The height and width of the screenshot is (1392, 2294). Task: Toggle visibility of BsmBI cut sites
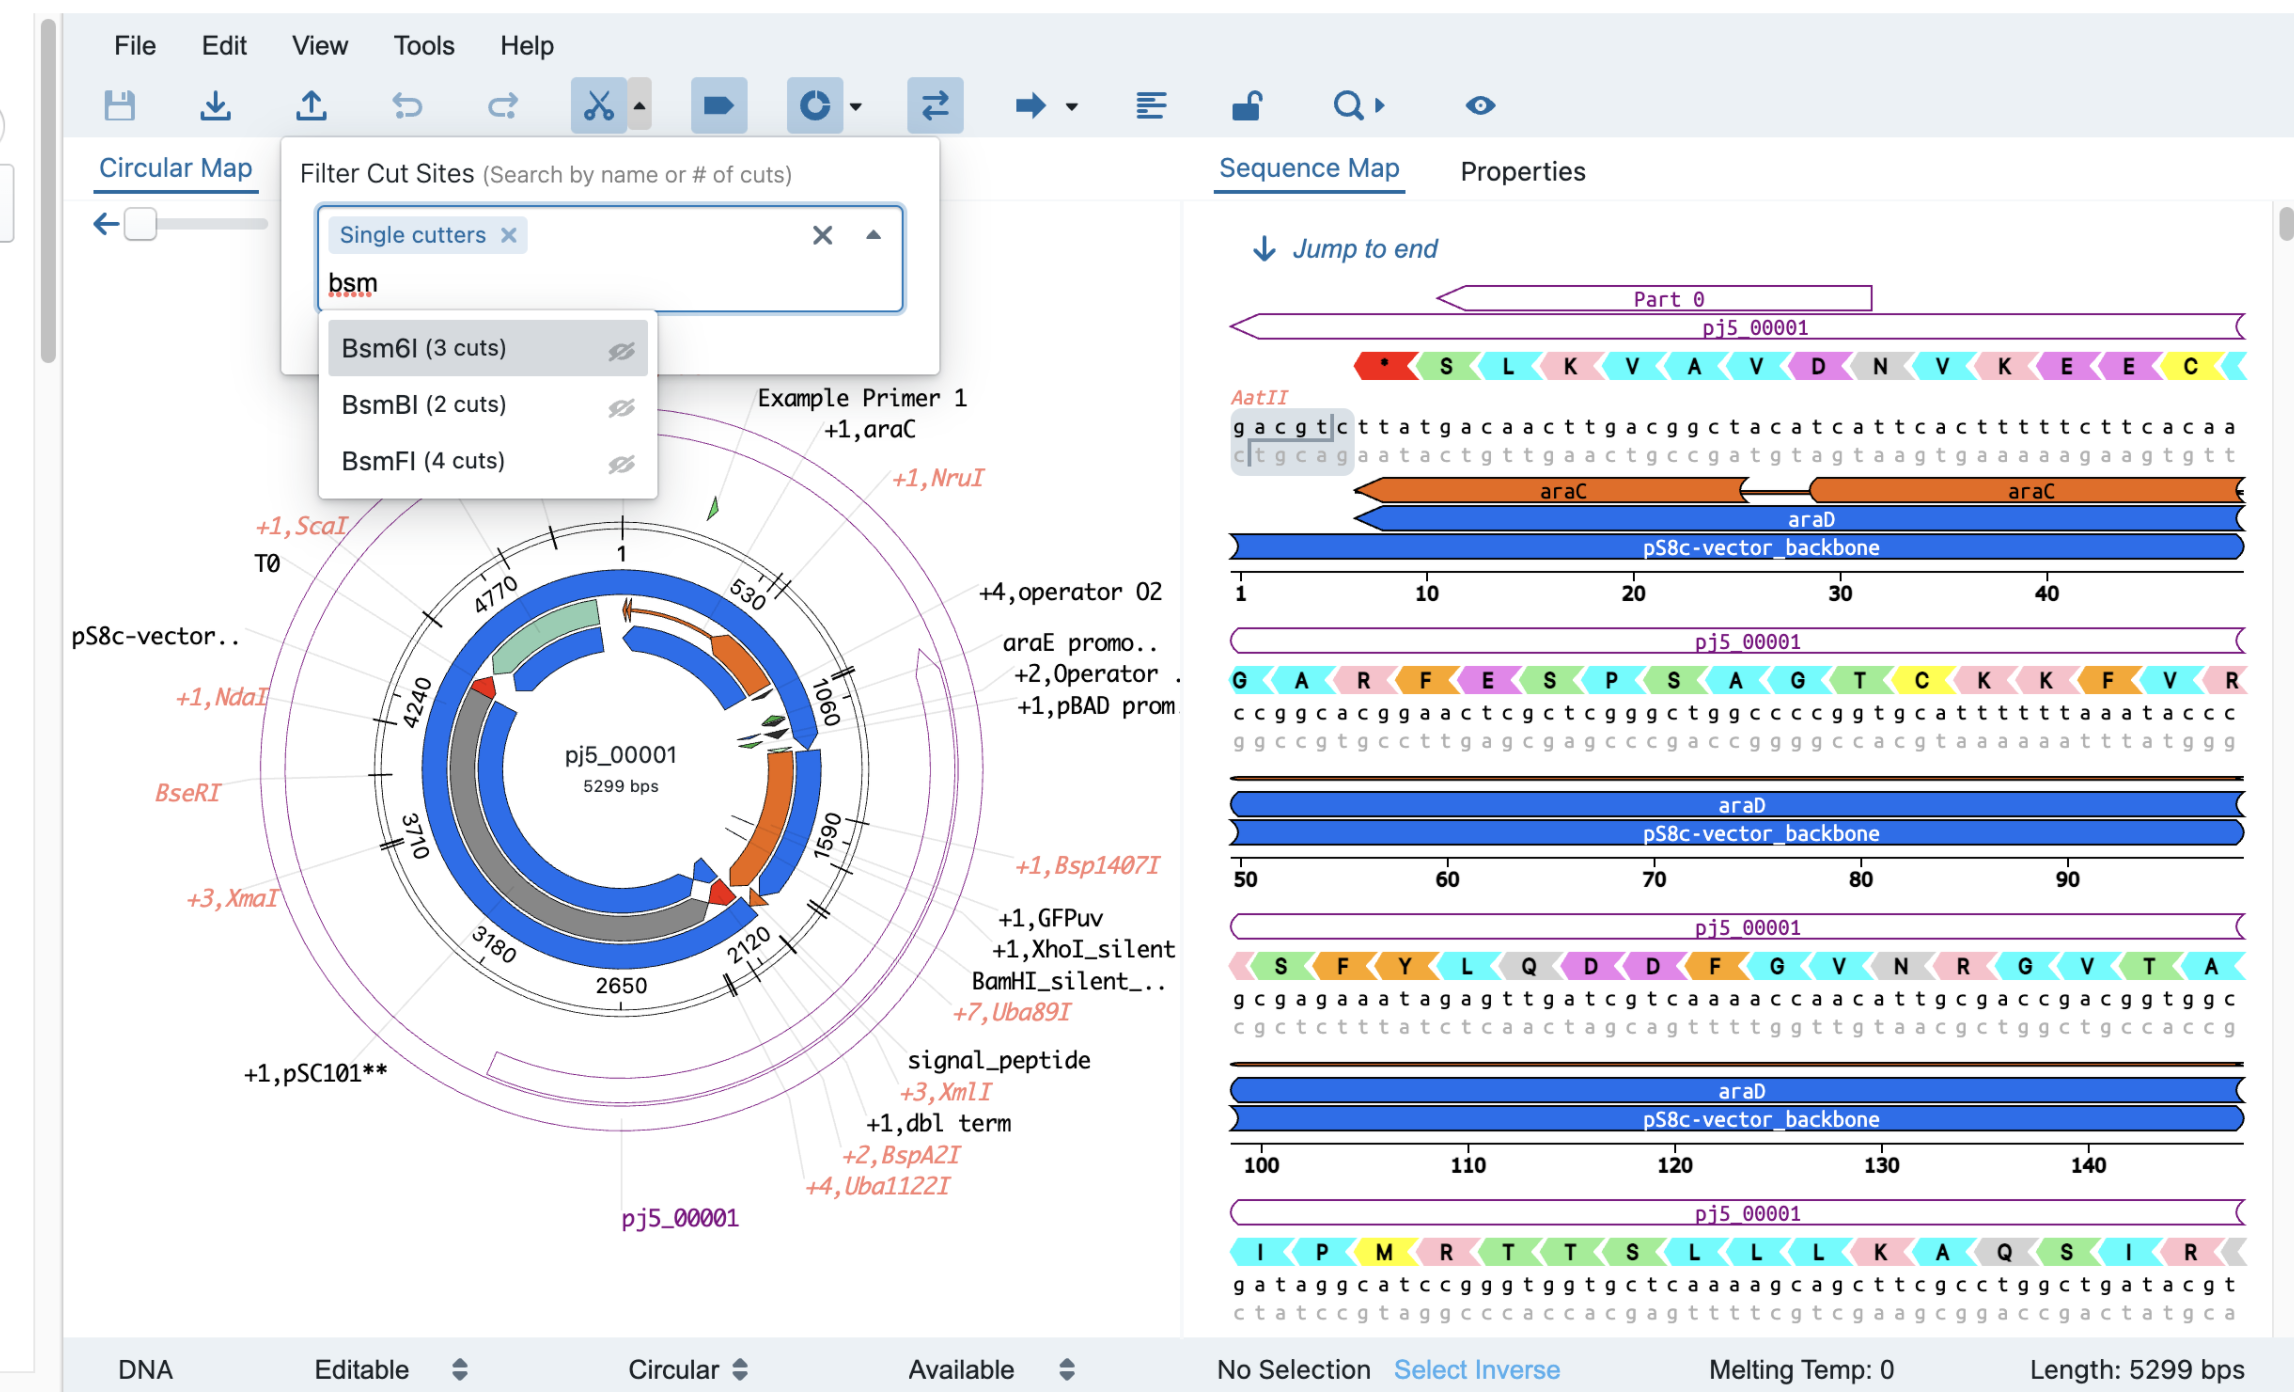tap(623, 406)
